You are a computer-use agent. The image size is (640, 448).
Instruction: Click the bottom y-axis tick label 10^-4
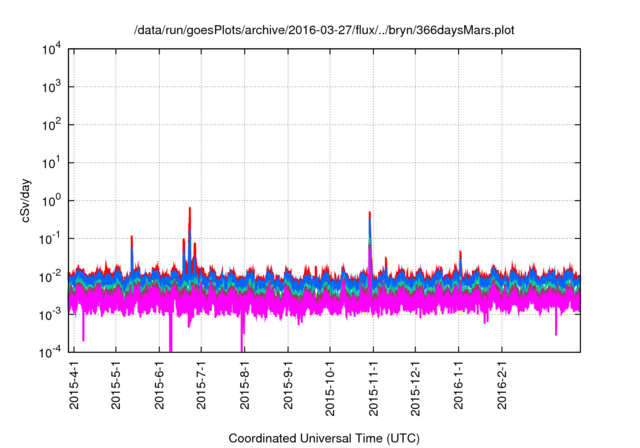point(52,352)
